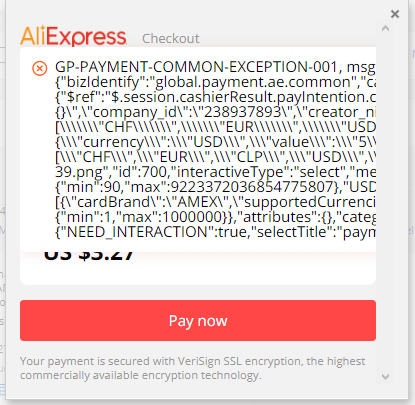Viewport: 415px width, 405px height.
Task: Click the Checkout heading text
Action: click(171, 39)
